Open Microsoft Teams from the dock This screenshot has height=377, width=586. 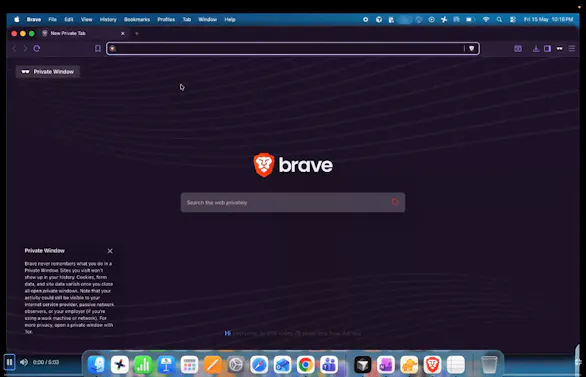pos(329,364)
